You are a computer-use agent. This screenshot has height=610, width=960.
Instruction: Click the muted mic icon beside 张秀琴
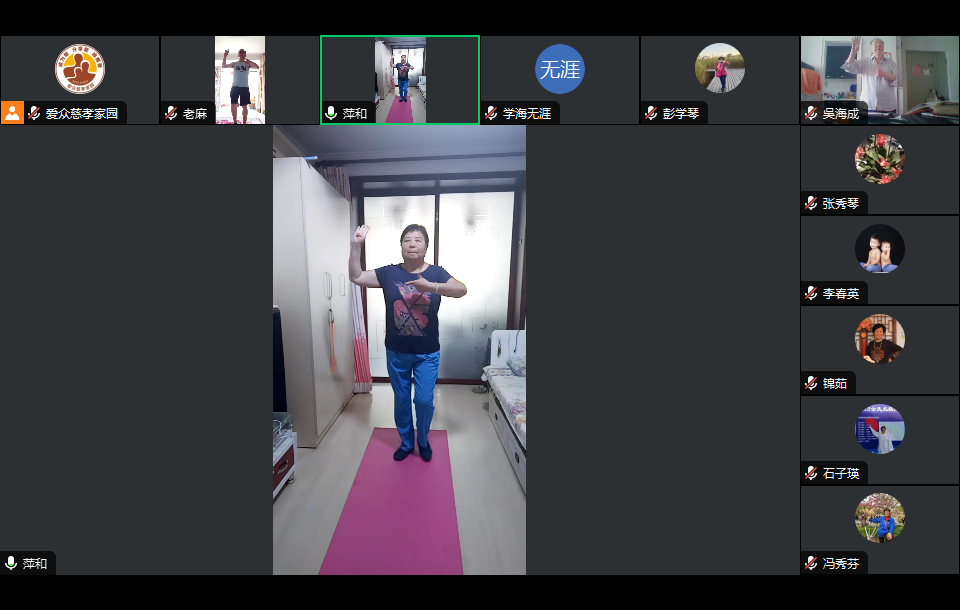click(811, 204)
